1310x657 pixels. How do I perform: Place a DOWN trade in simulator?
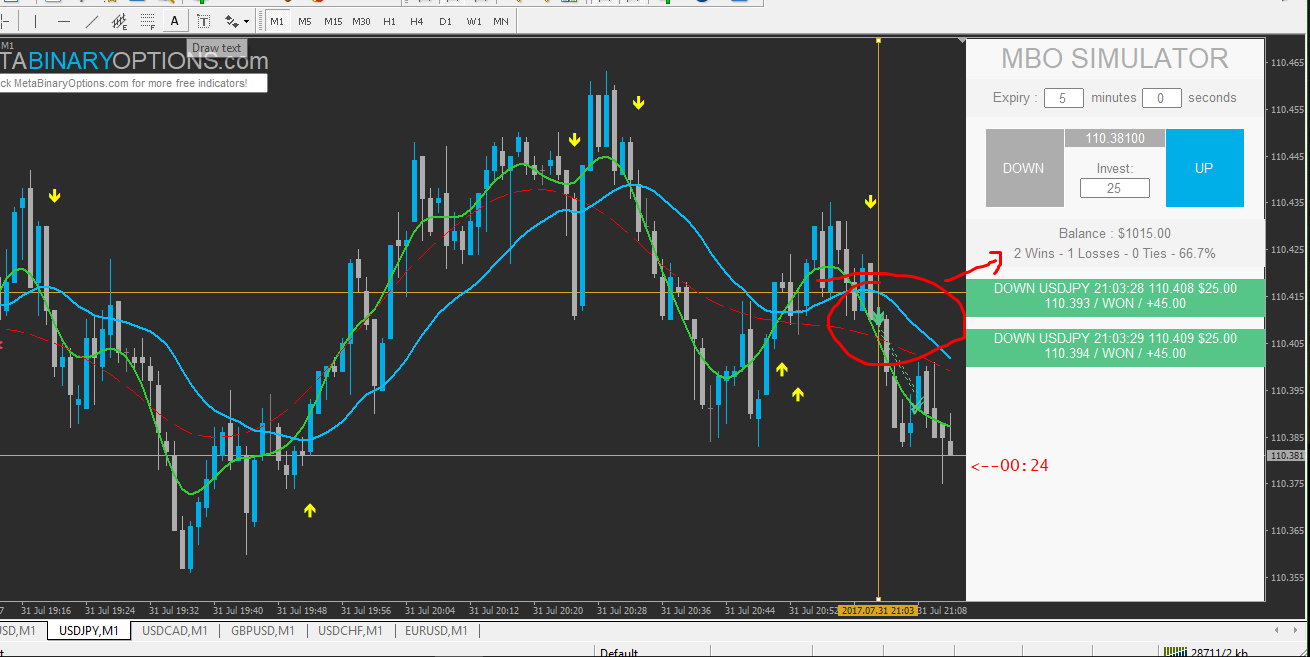coord(1023,168)
